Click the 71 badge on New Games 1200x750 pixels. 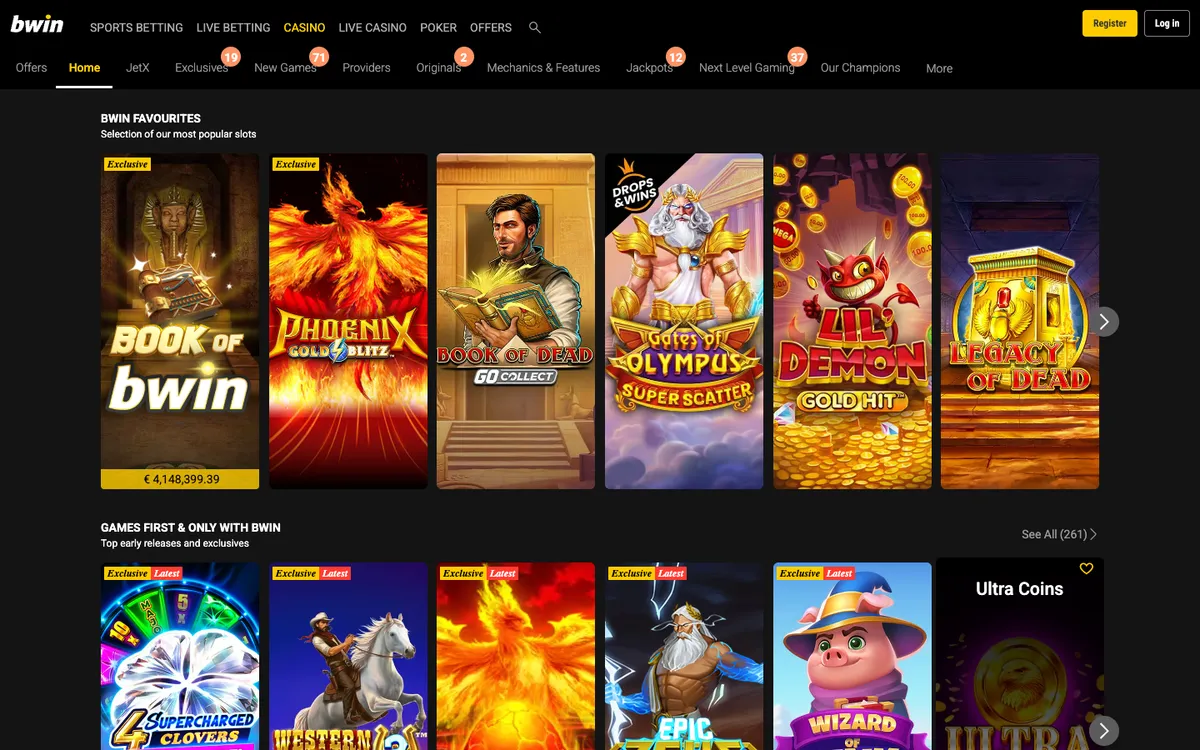pyautogui.click(x=319, y=58)
